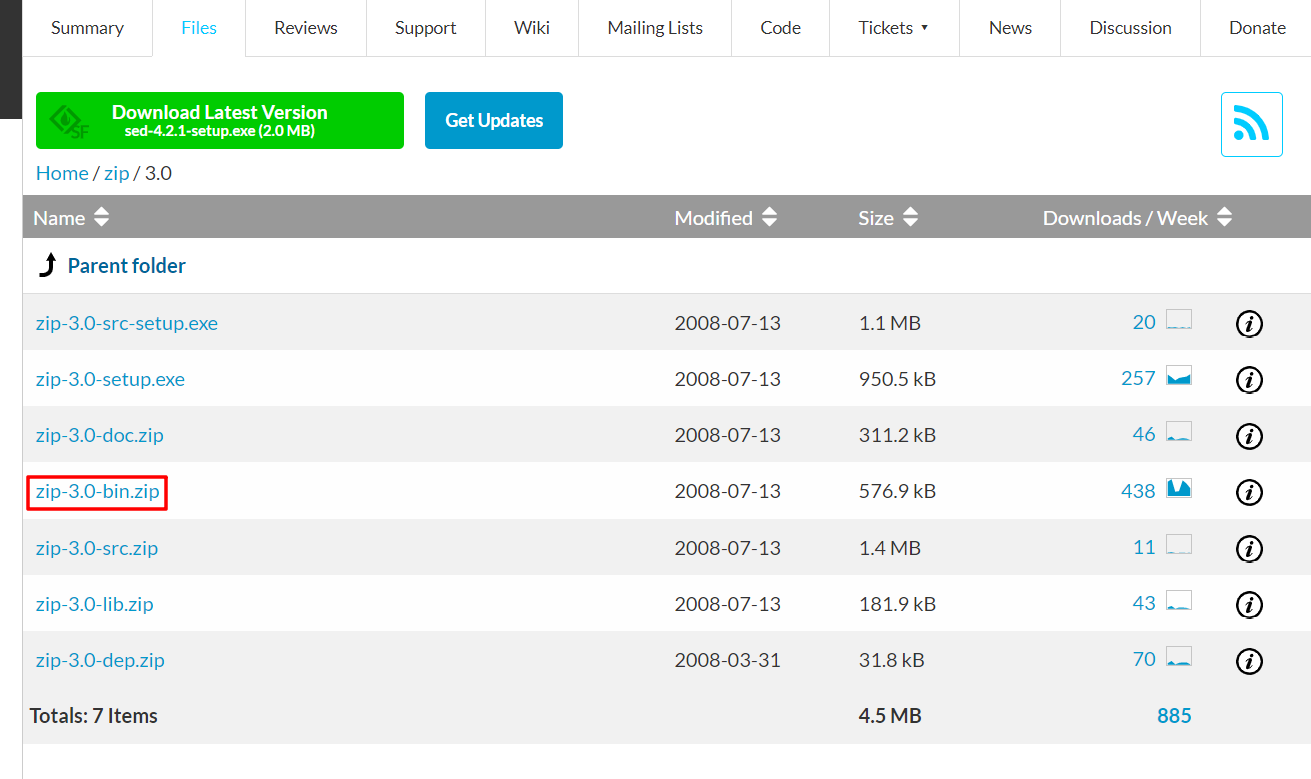Click the Totals: 7 Items text
Image resolution: width=1311 pixels, height=779 pixels.
94,716
